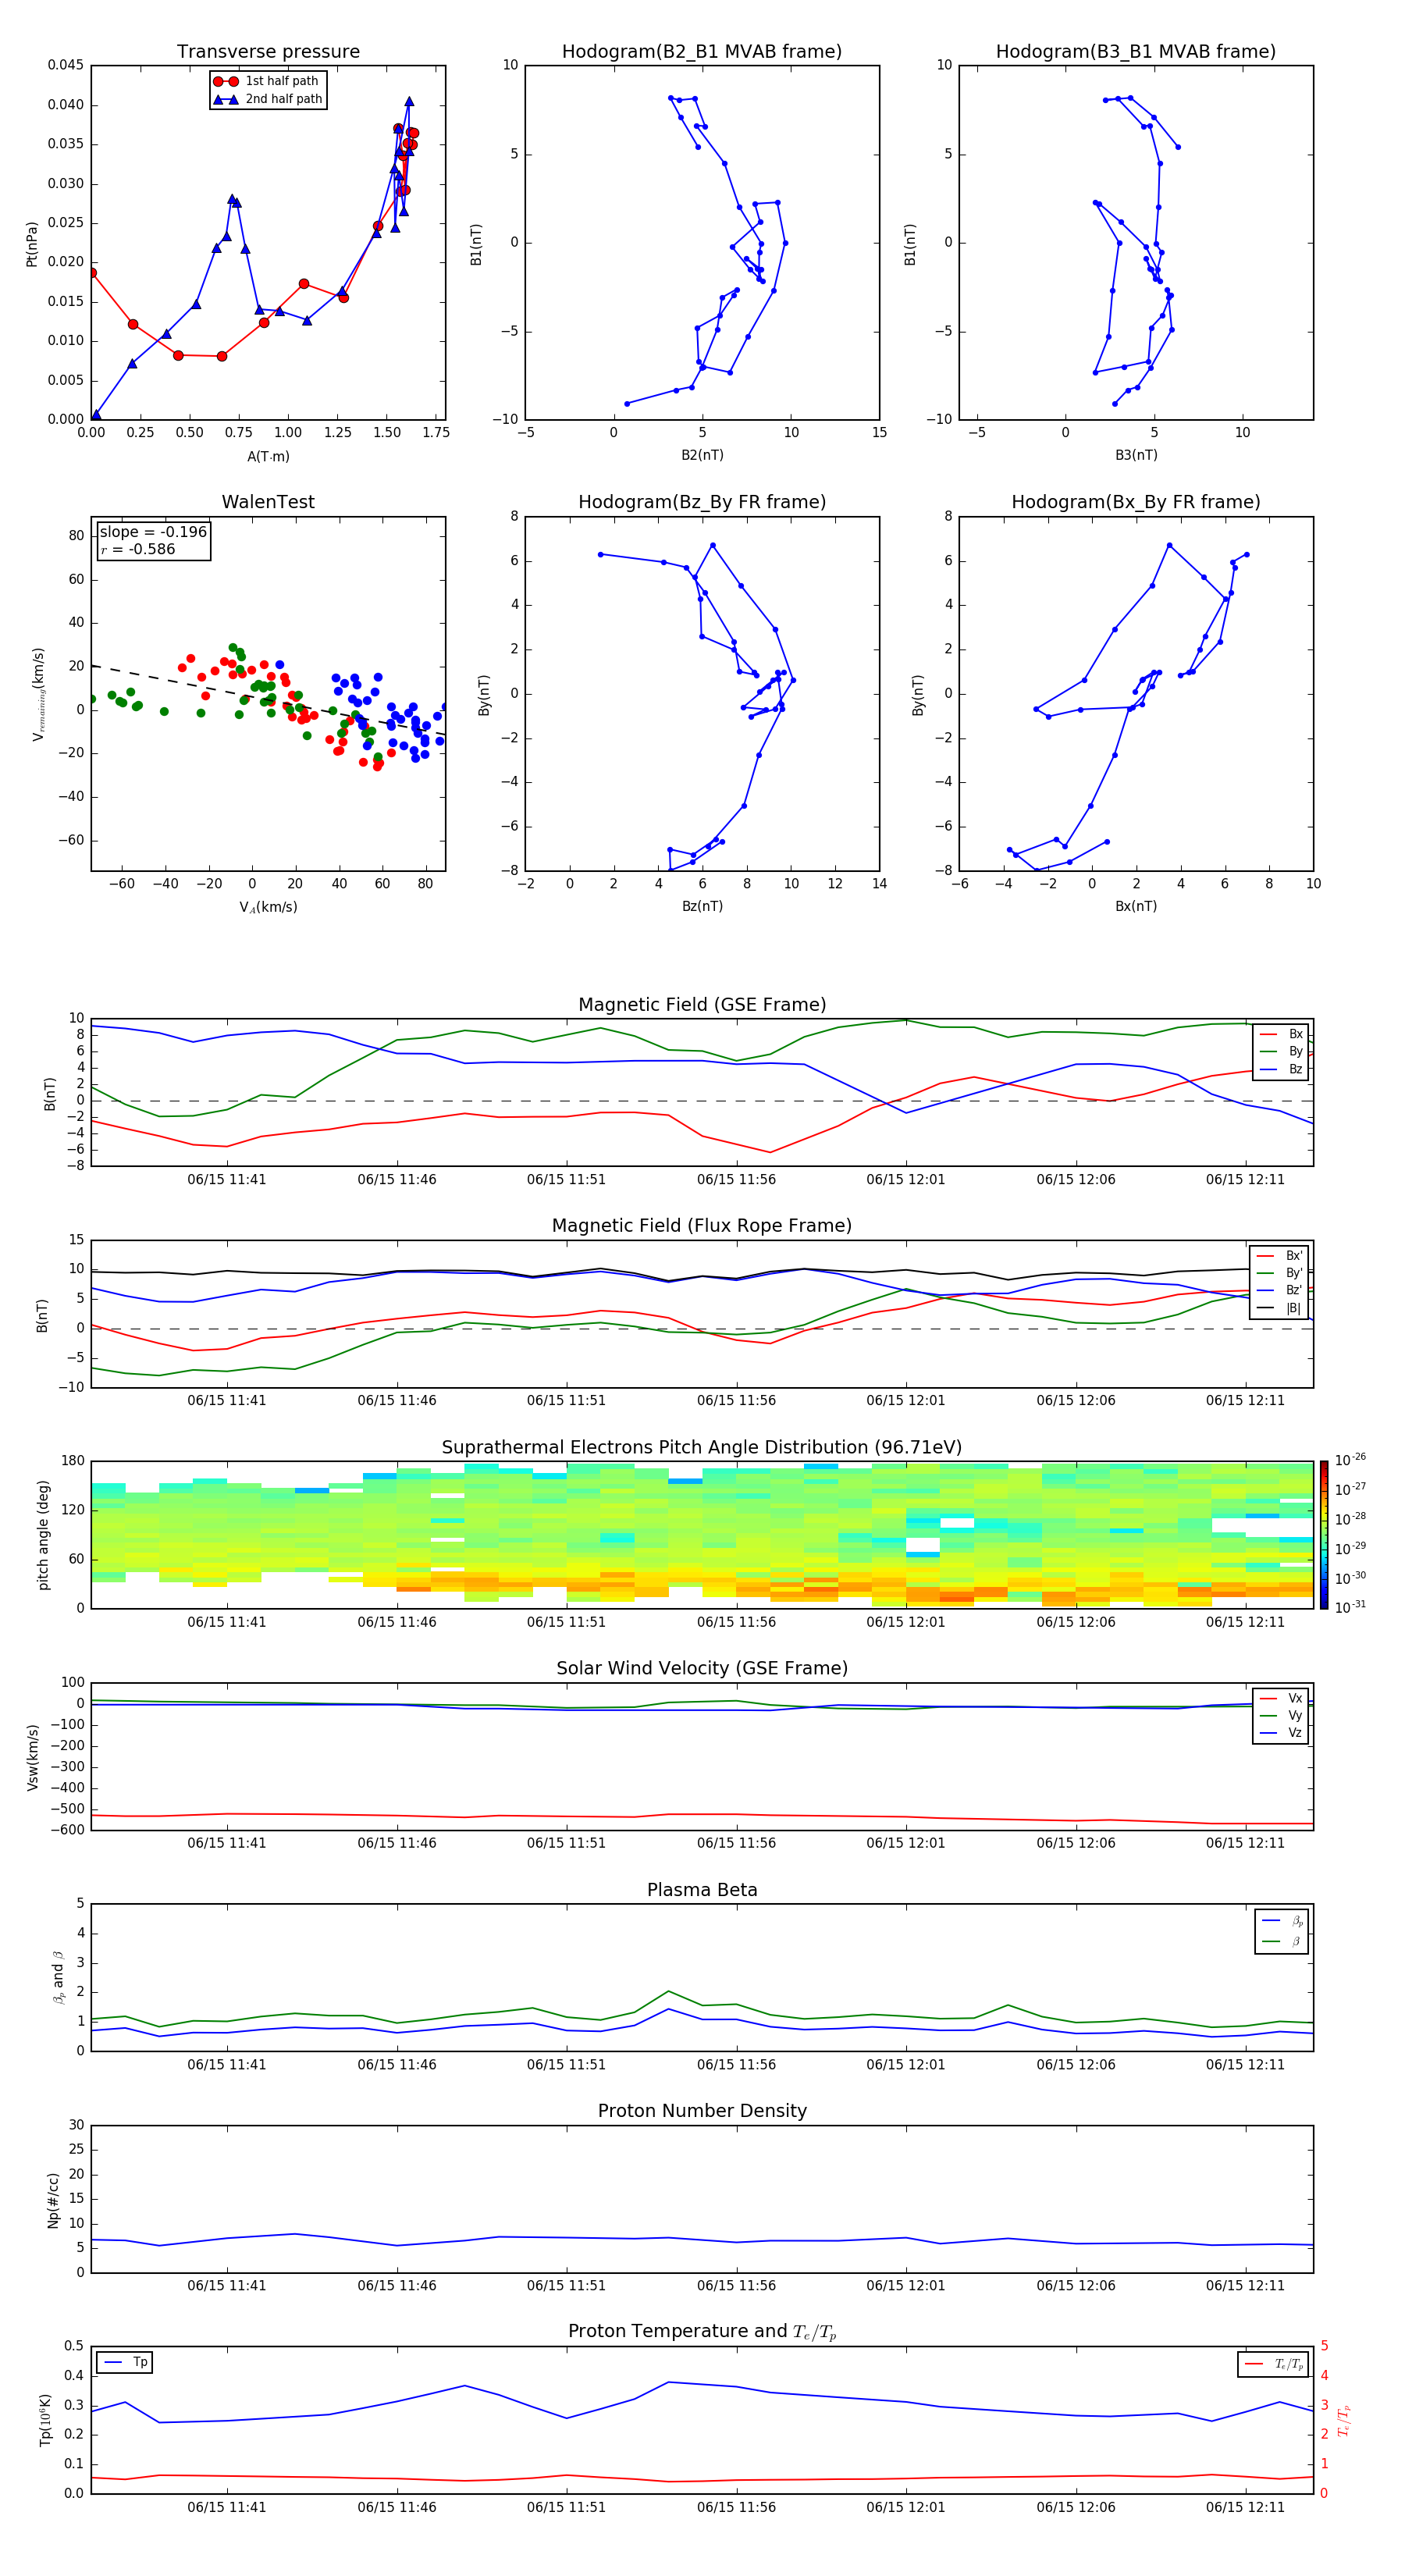The width and height of the screenshot is (1405, 2576).
Task: Click the 'Np(#/cc)' y-axis label
Action: tap(52, 2200)
